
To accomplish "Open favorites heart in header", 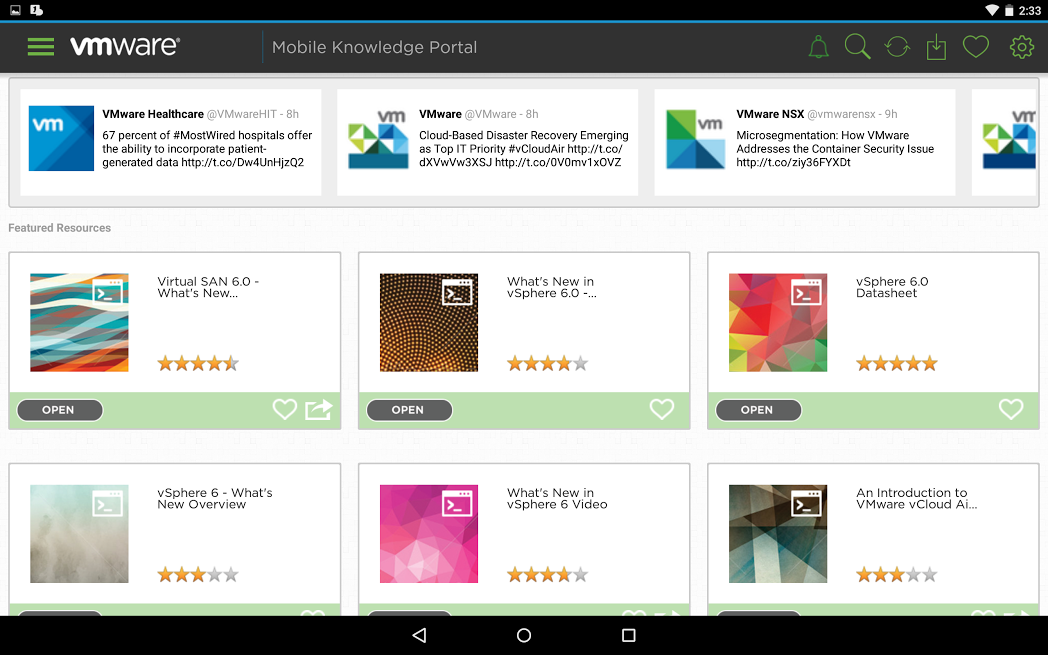I will [x=975, y=46].
